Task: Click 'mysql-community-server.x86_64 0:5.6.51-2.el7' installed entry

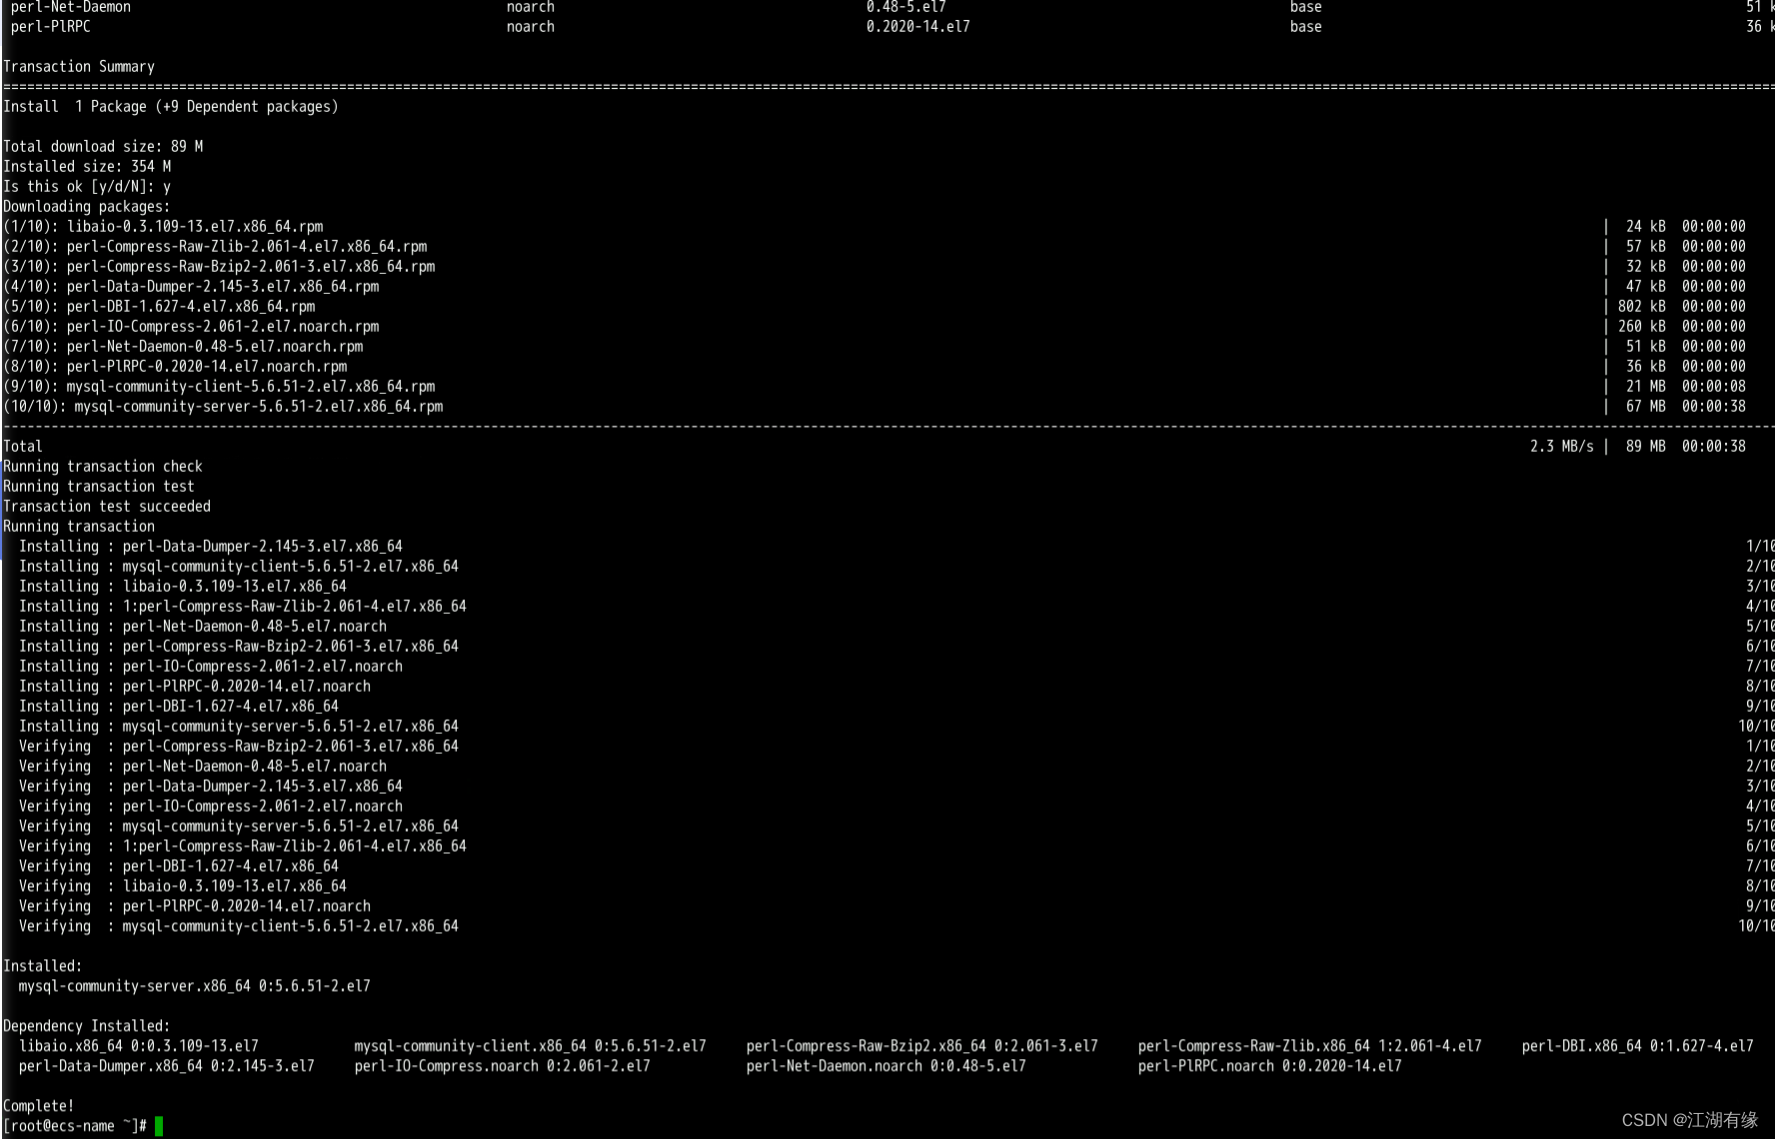Action: pyautogui.click(x=195, y=987)
